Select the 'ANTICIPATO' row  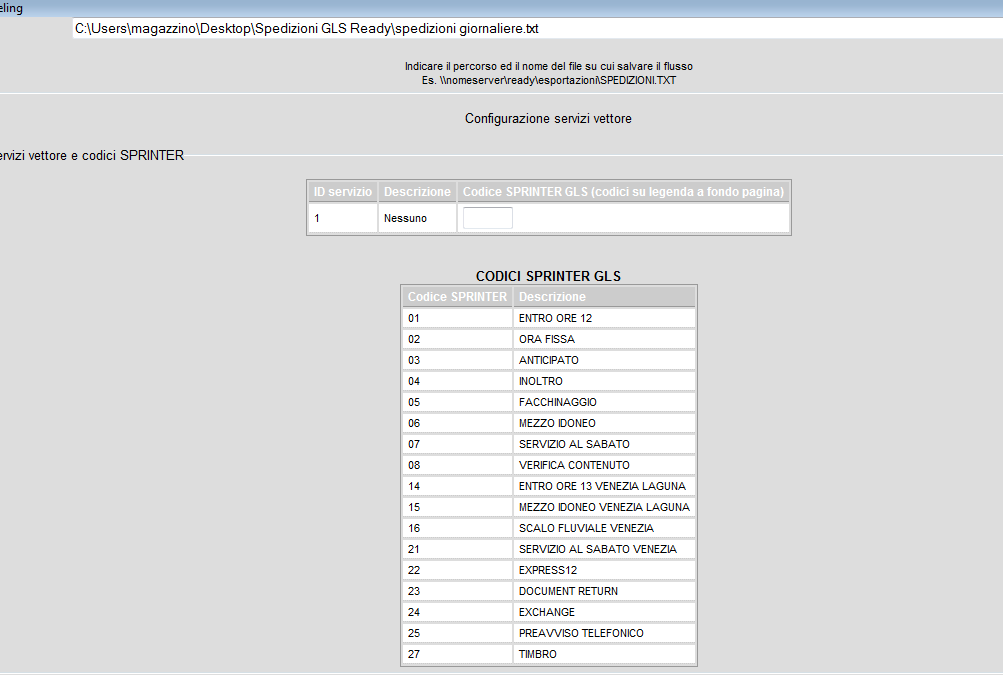549,360
